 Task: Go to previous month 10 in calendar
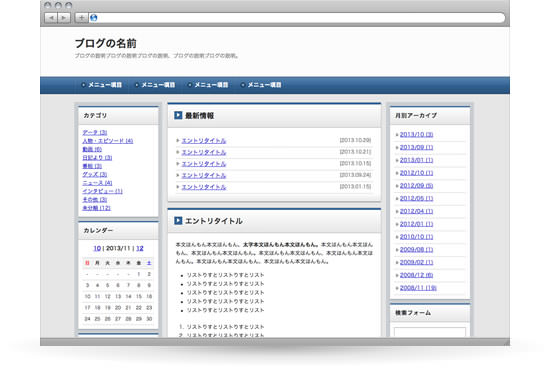(x=97, y=248)
